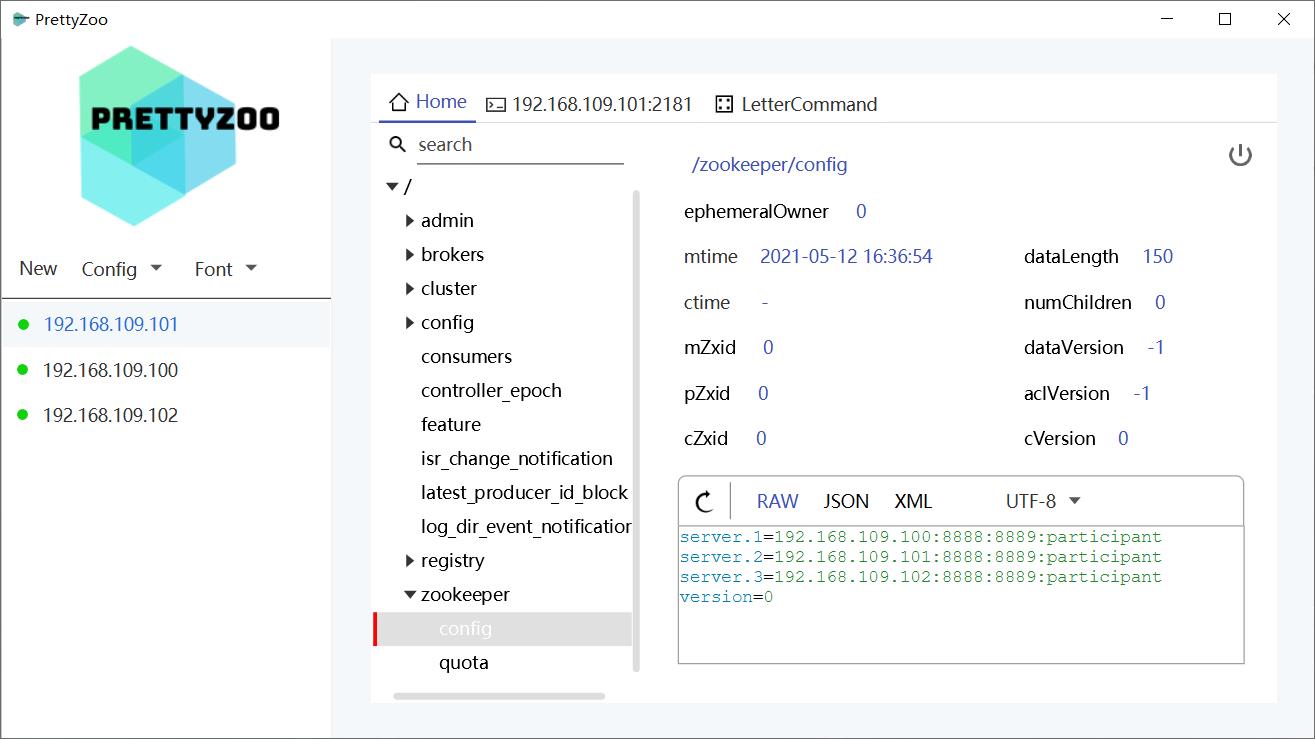Click the ephemeralOwner value 0
The height and width of the screenshot is (739, 1315).
coord(861,212)
